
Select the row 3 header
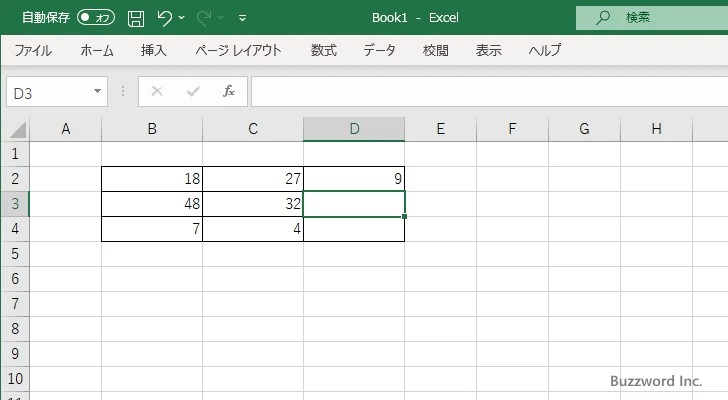point(14,204)
